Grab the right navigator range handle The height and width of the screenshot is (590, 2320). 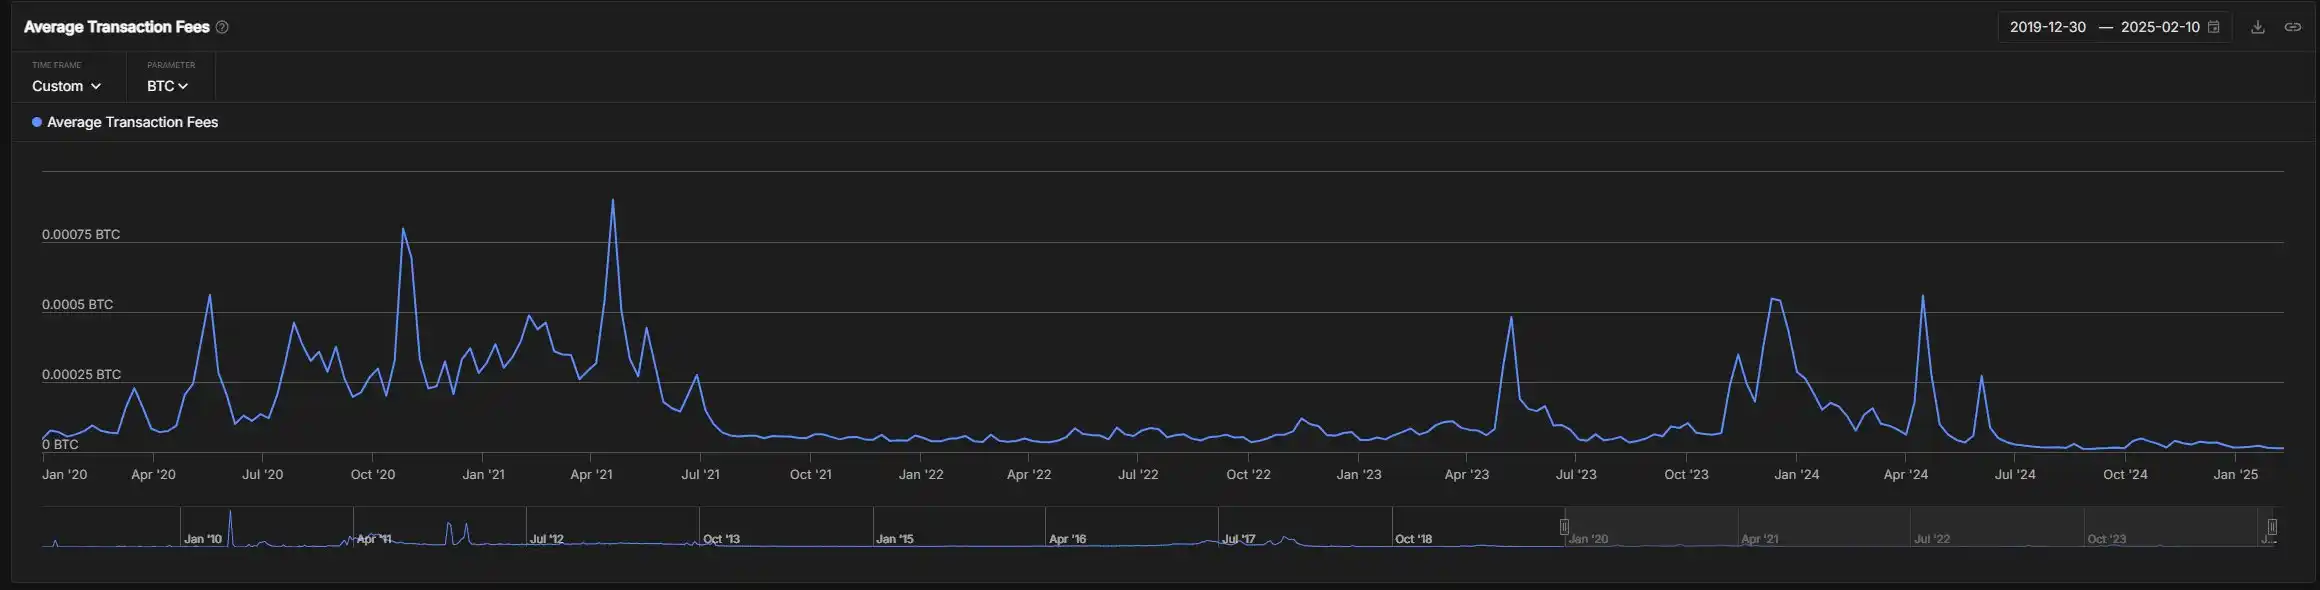[2271, 527]
